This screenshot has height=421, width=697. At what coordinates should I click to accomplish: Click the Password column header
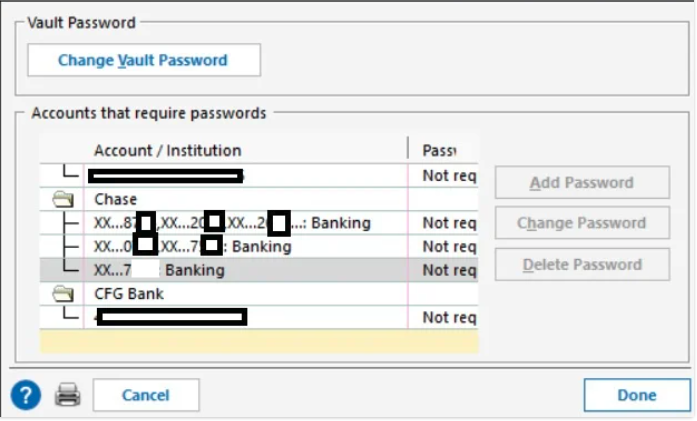pos(440,151)
